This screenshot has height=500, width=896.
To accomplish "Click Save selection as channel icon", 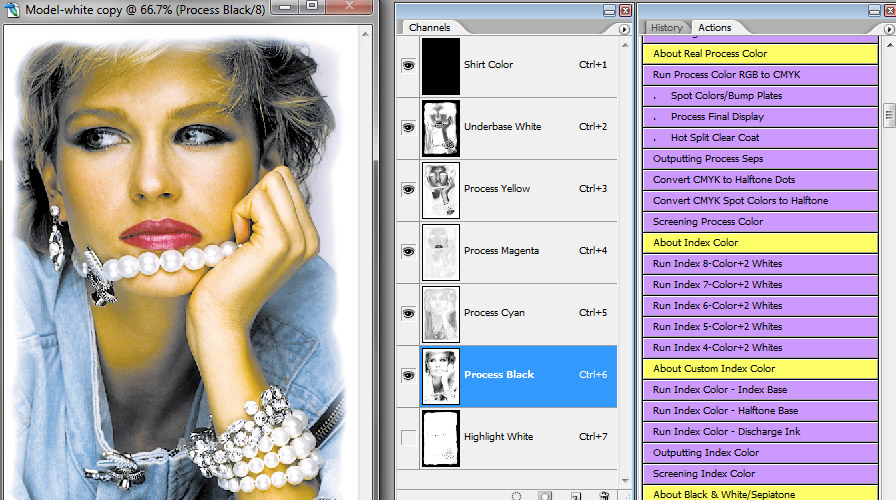I will tap(546, 495).
